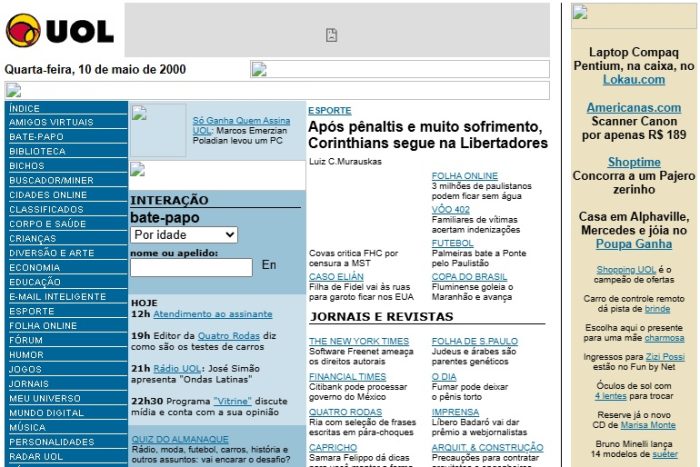The height and width of the screenshot is (467, 700).
Task: Open ÍNDICE in the left menu
Action: click(x=25, y=108)
